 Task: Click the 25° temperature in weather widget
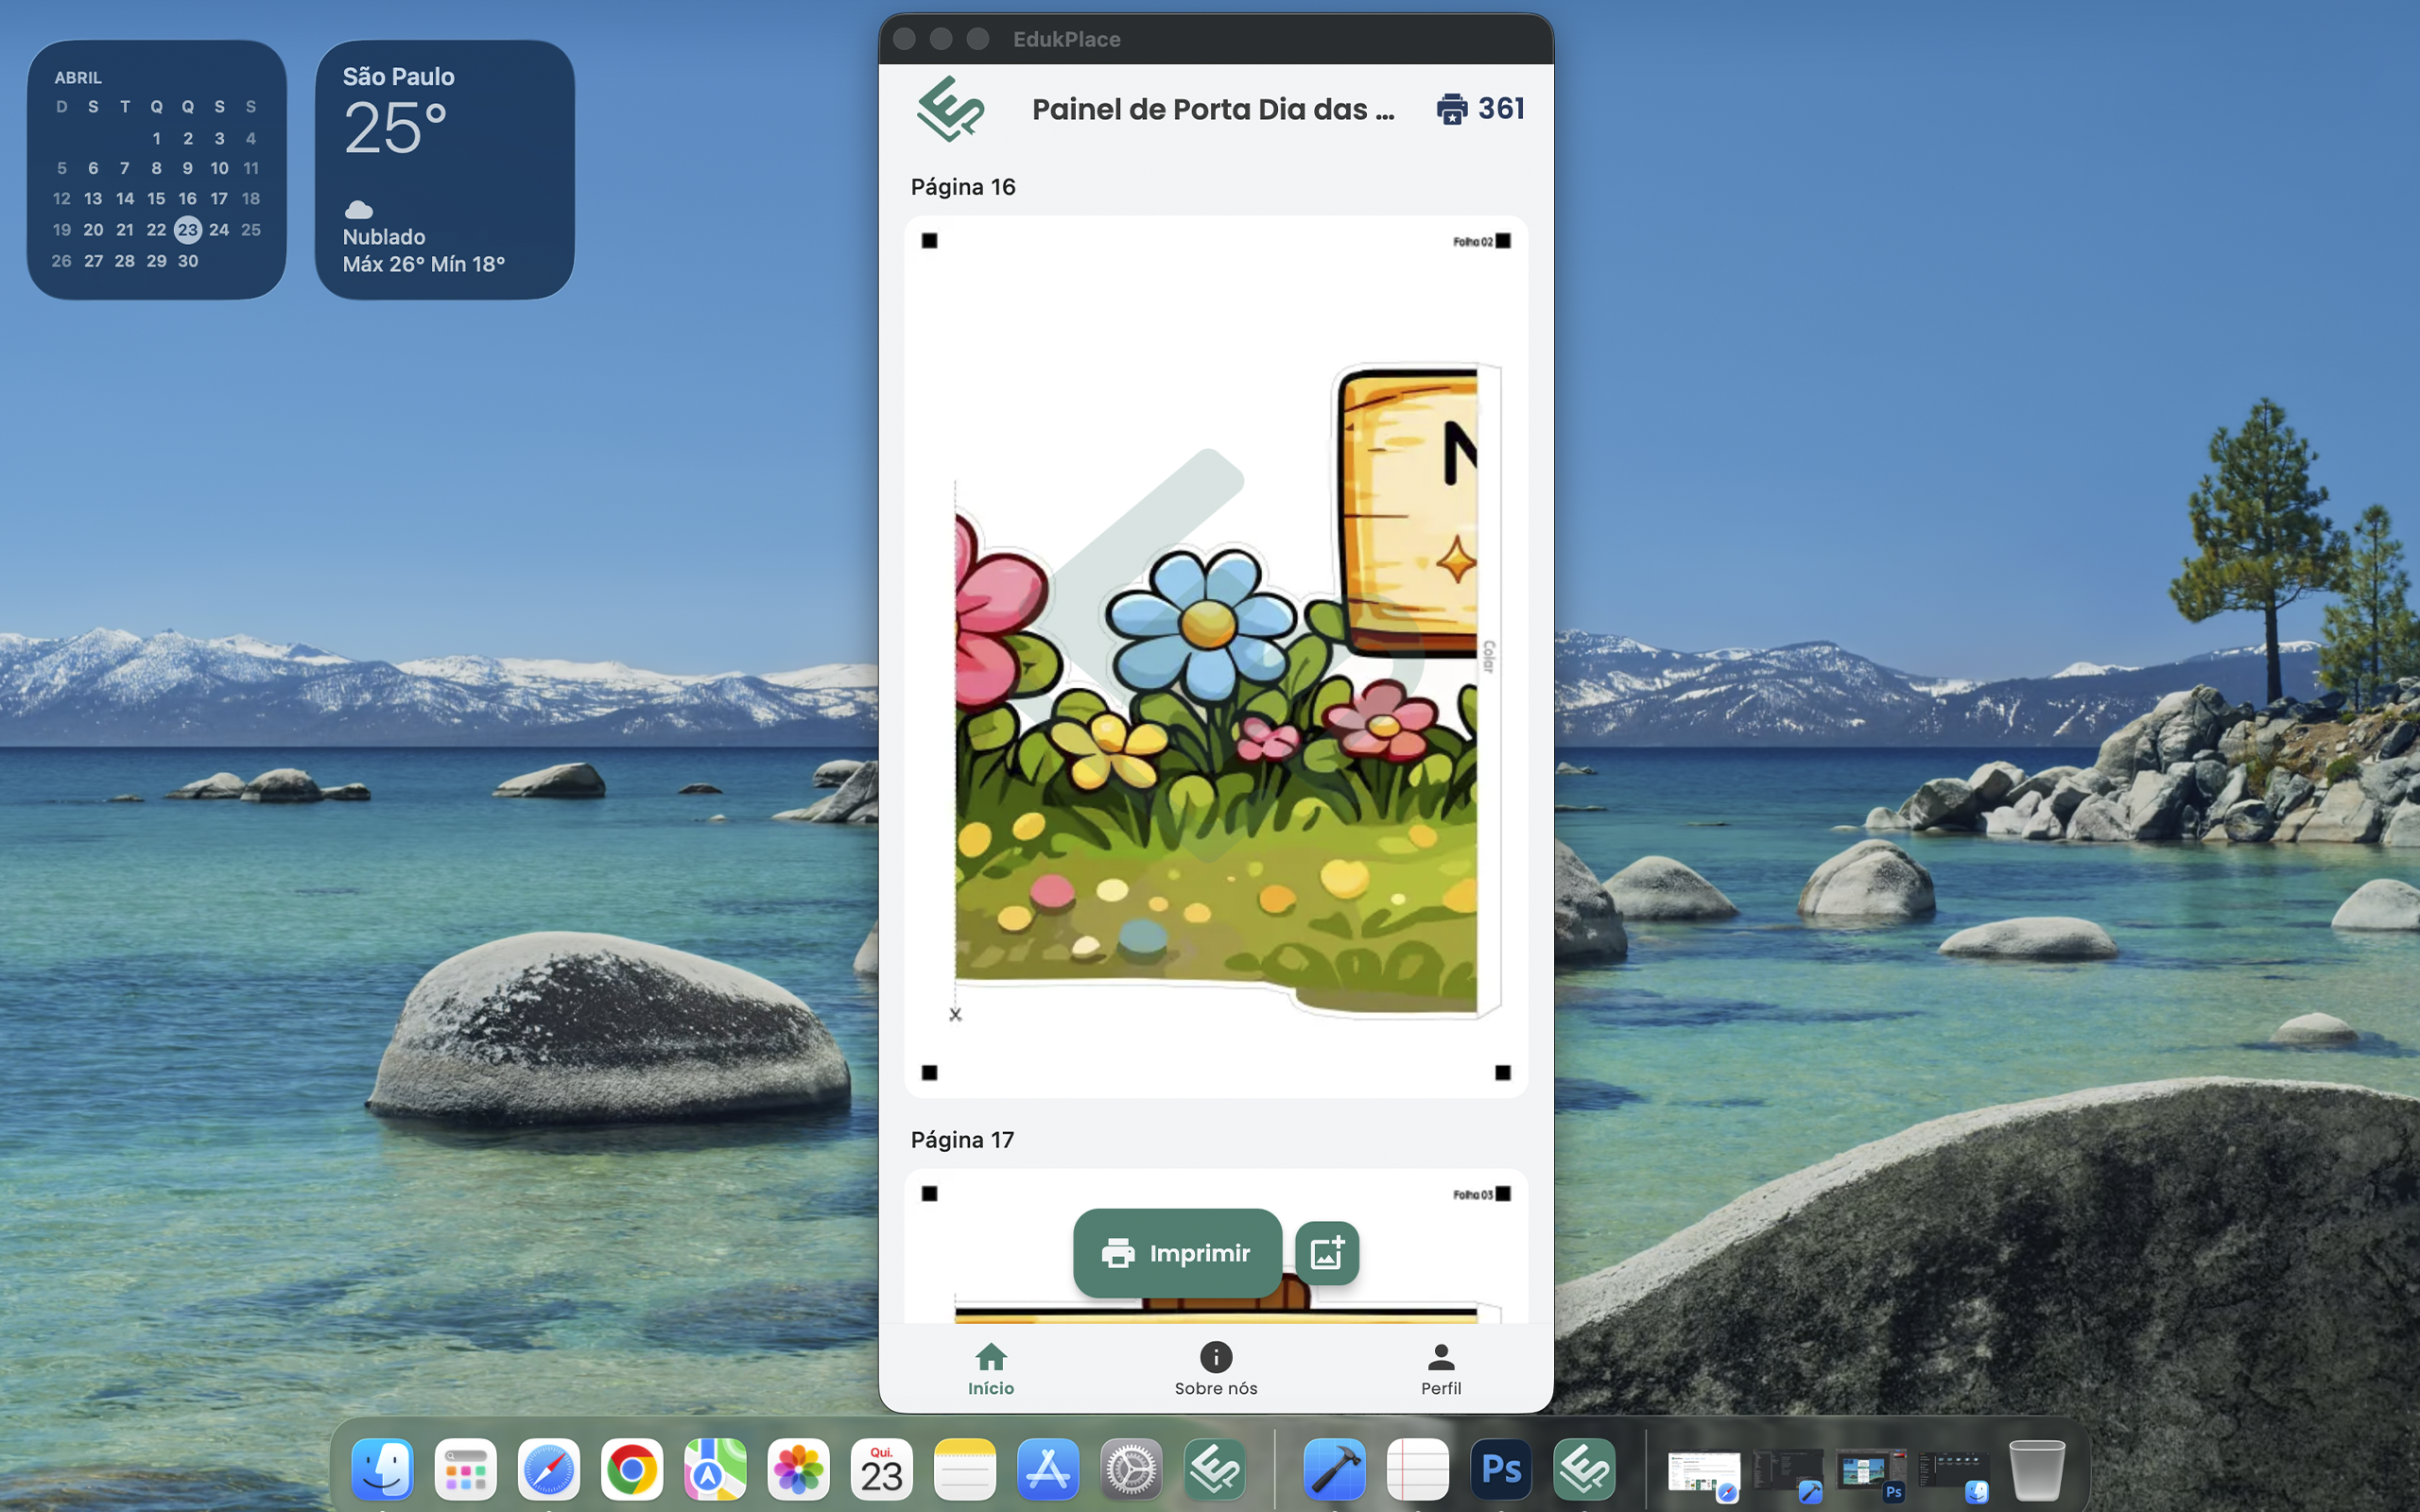click(395, 128)
